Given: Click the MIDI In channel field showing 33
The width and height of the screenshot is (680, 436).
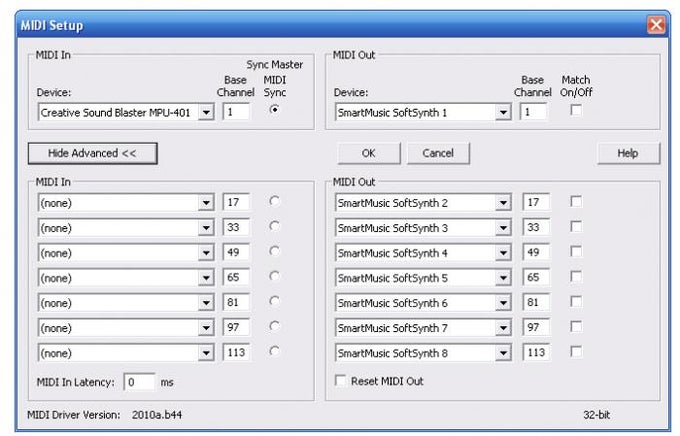Looking at the screenshot, I should click(x=236, y=227).
